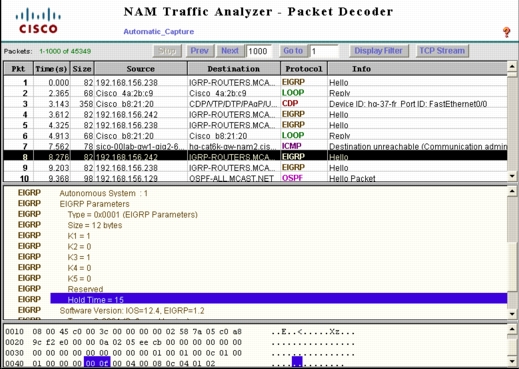
Task: Select packet 4 from 192.168.156.242
Action: click(256, 114)
